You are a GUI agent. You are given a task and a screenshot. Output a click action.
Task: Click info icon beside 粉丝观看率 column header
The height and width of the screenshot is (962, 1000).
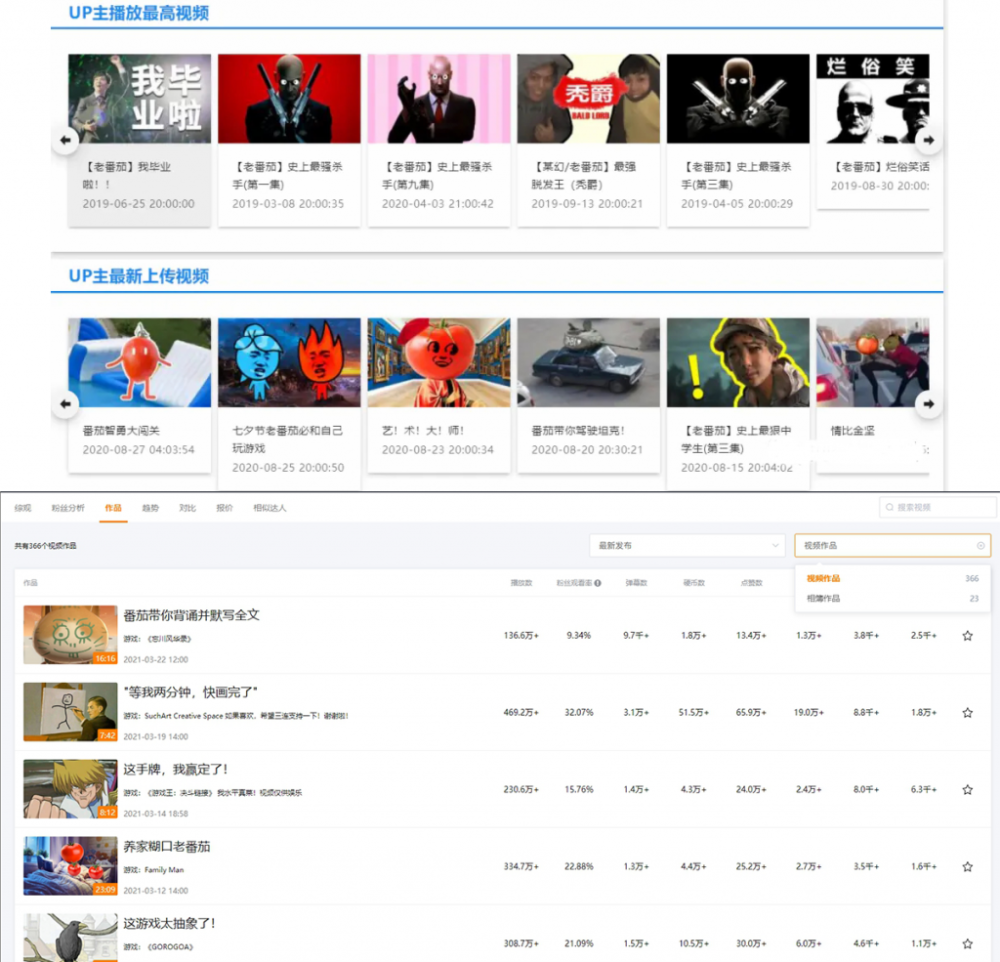[x=598, y=583]
